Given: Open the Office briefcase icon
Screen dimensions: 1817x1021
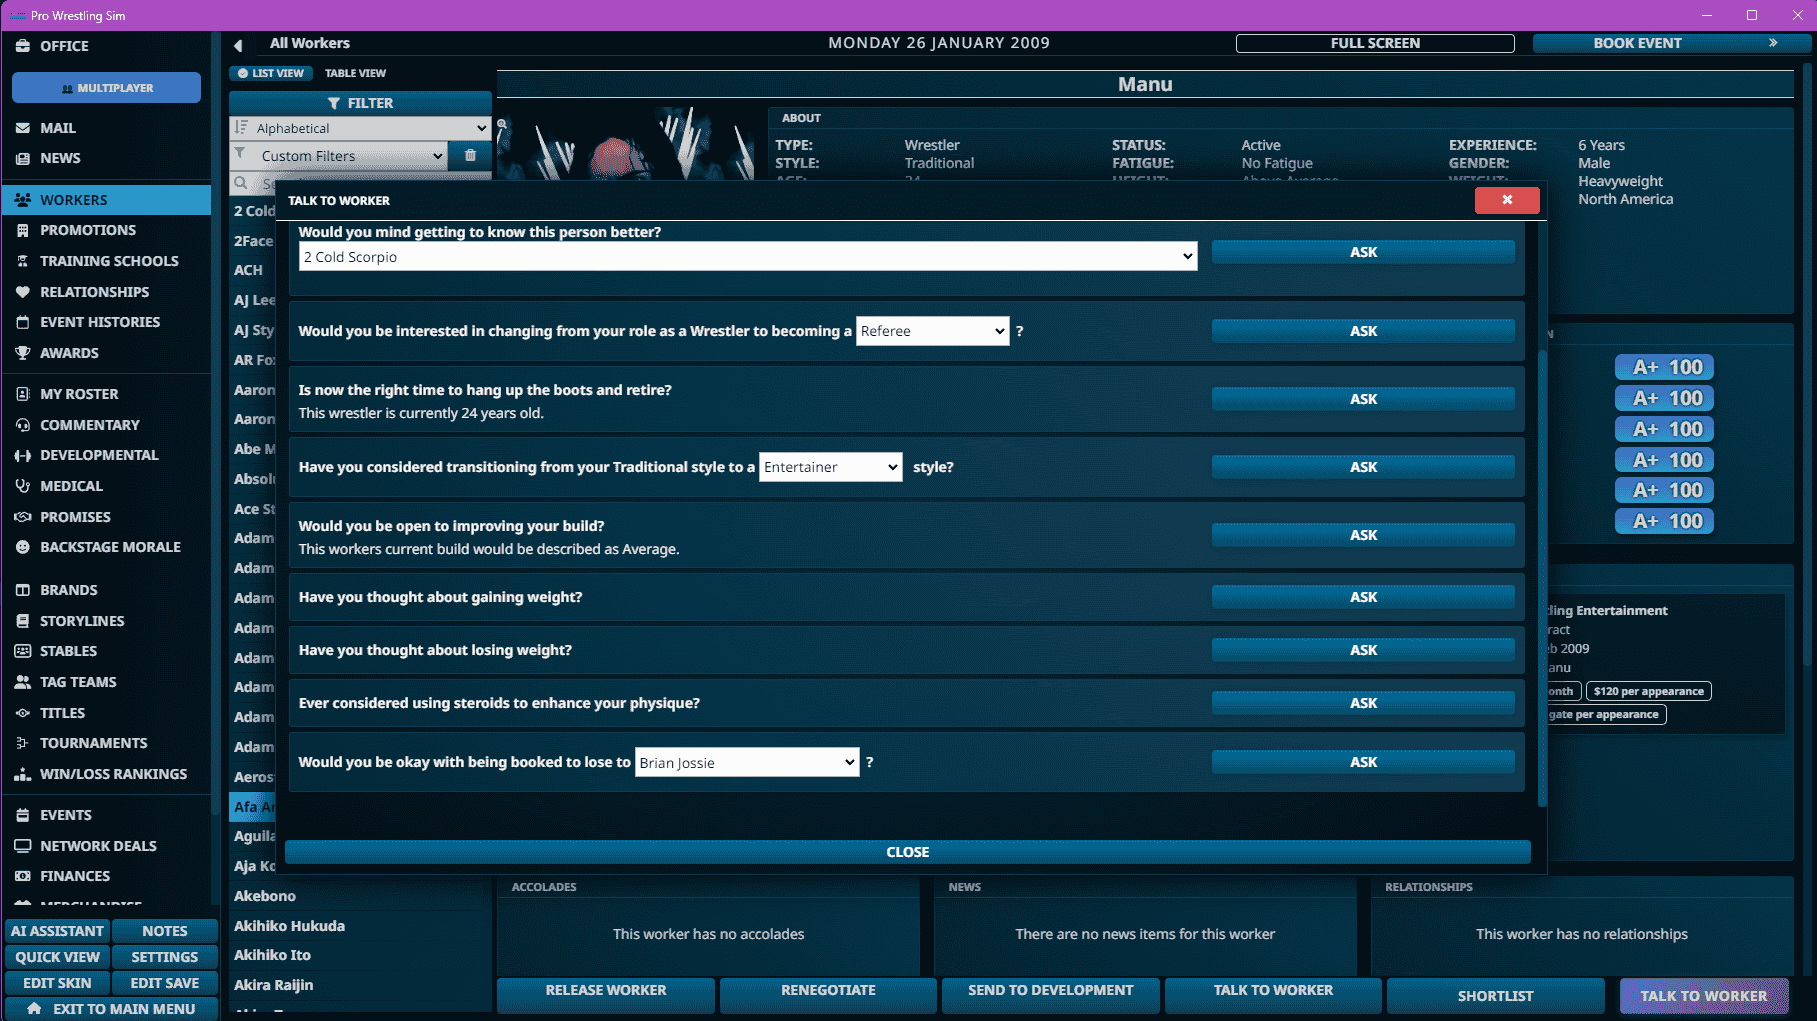Looking at the screenshot, I should click(x=23, y=46).
